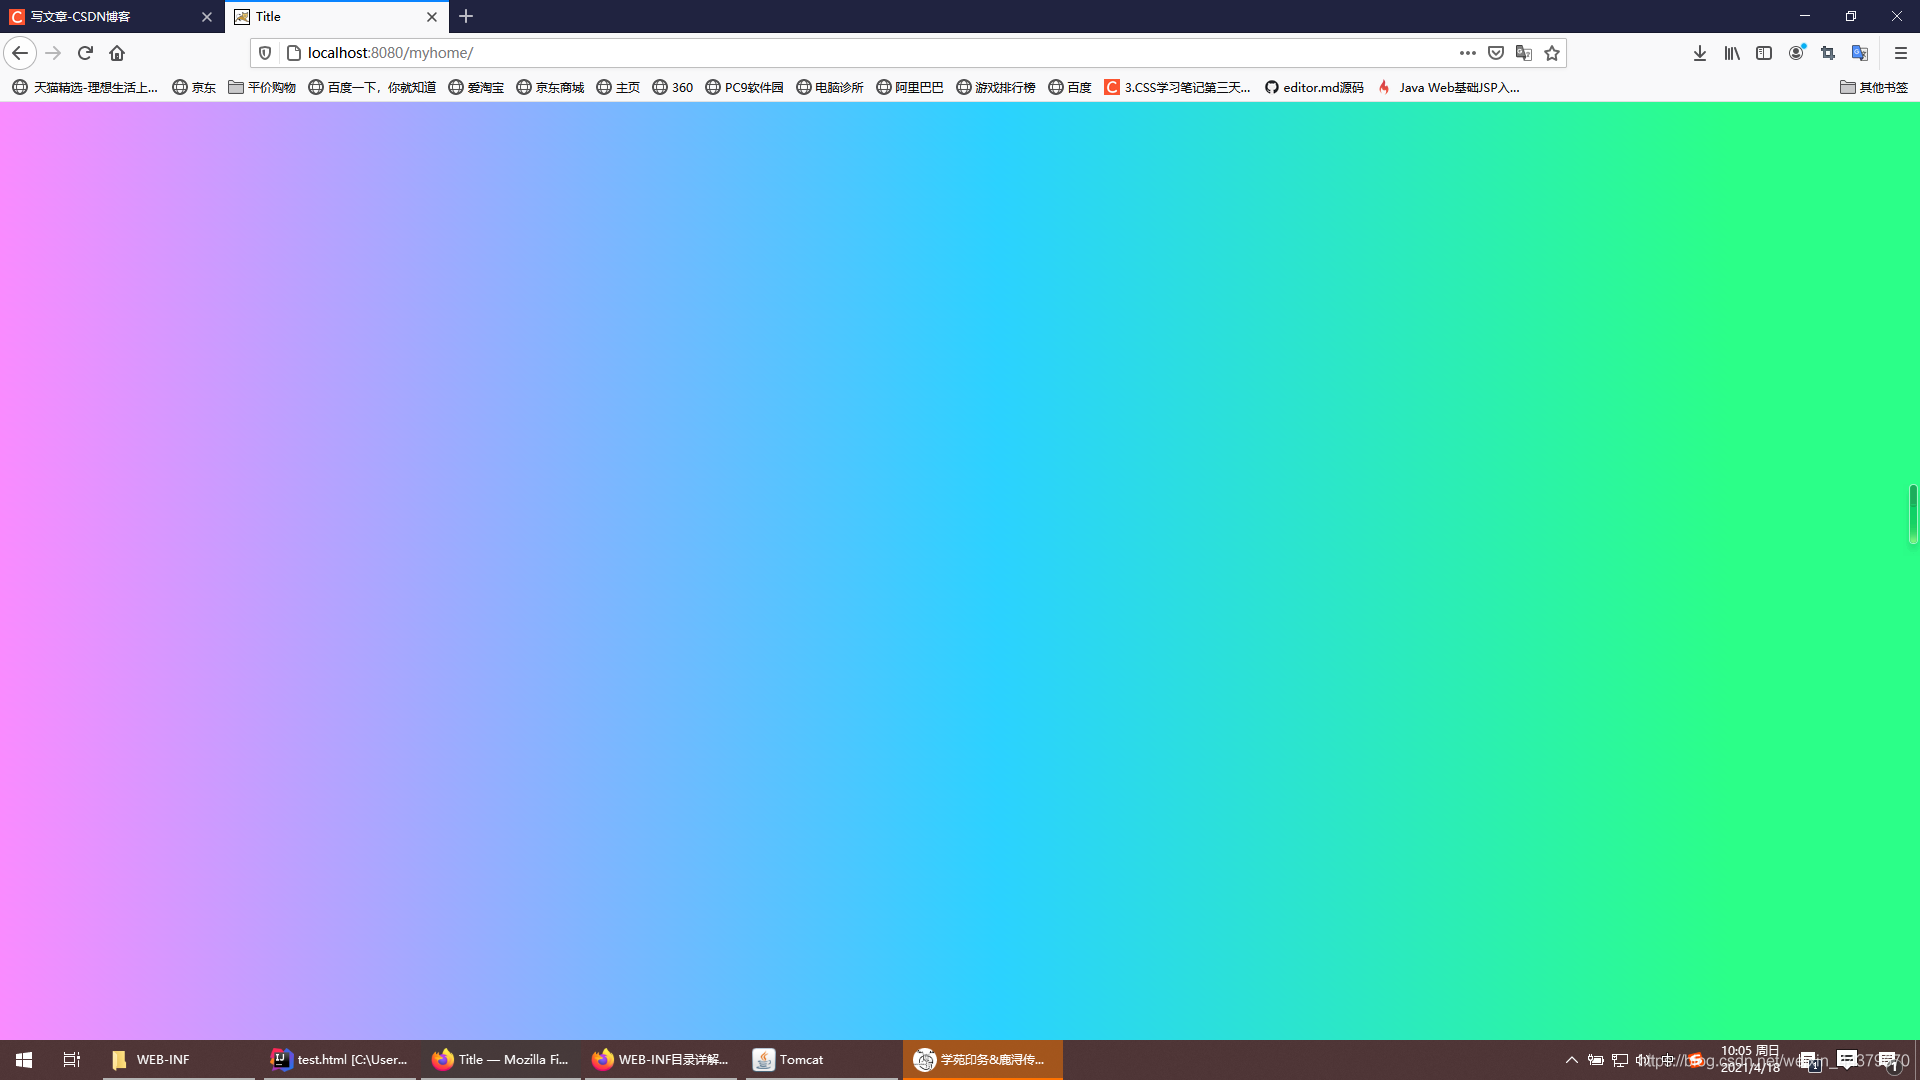1920x1080 pixels.
Task: Open the 3.CSS学习笔记 bookmark
Action: [x=1178, y=88]
